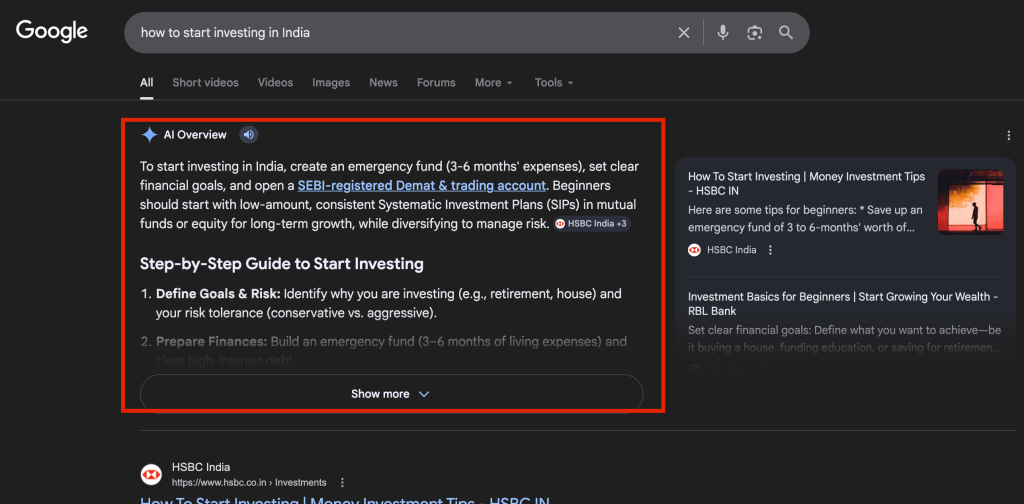The height and width of the screenshot is (504, 1024).
Task: Open SEBI-registered Demat & trading account link
Action: [422, 185]
